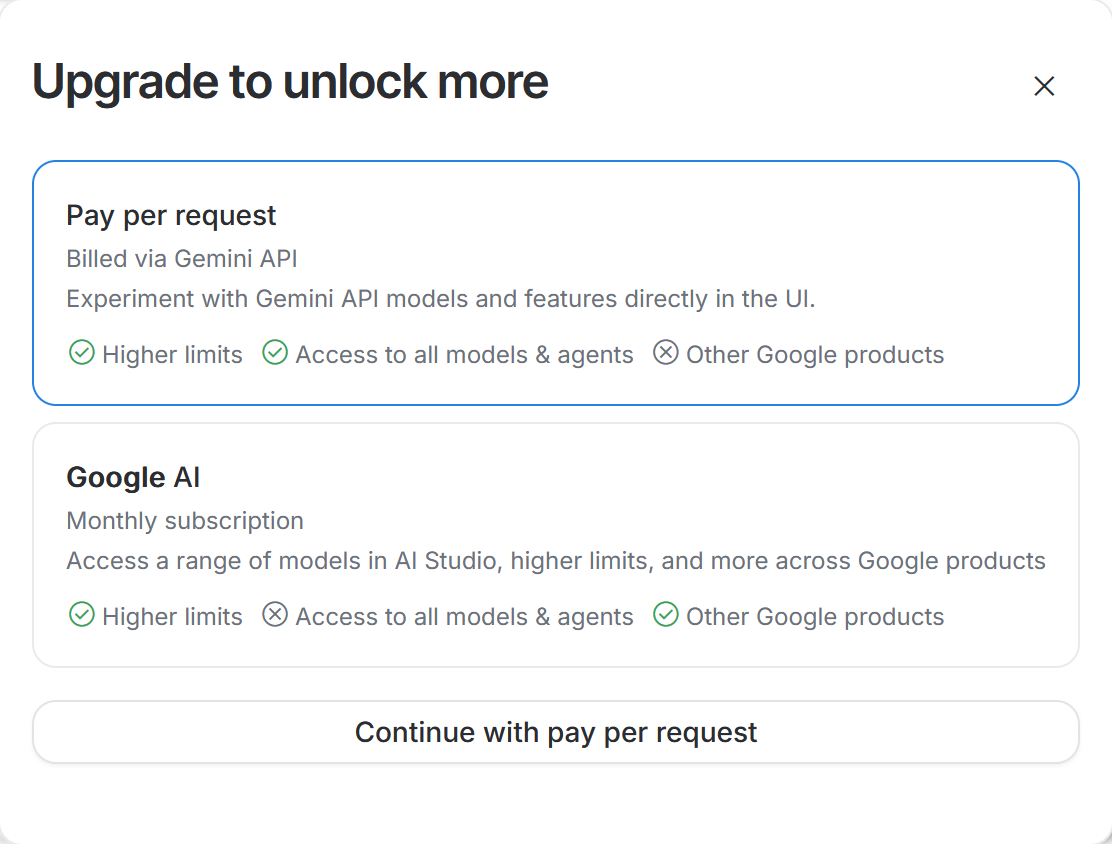Click crossed circle icon for all models in Google AI
Screen dimensions: 1112x844
pyautogui.click(x=275, y=615)
